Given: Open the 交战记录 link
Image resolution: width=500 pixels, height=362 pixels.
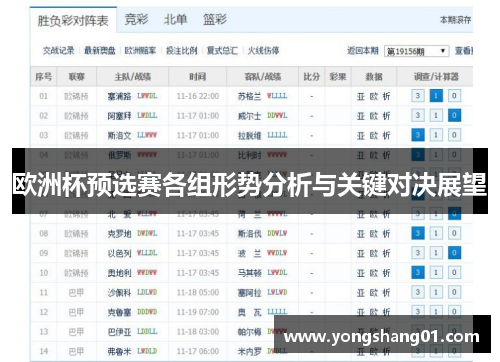Looking at the screenshot, I should tap(59, 51).
